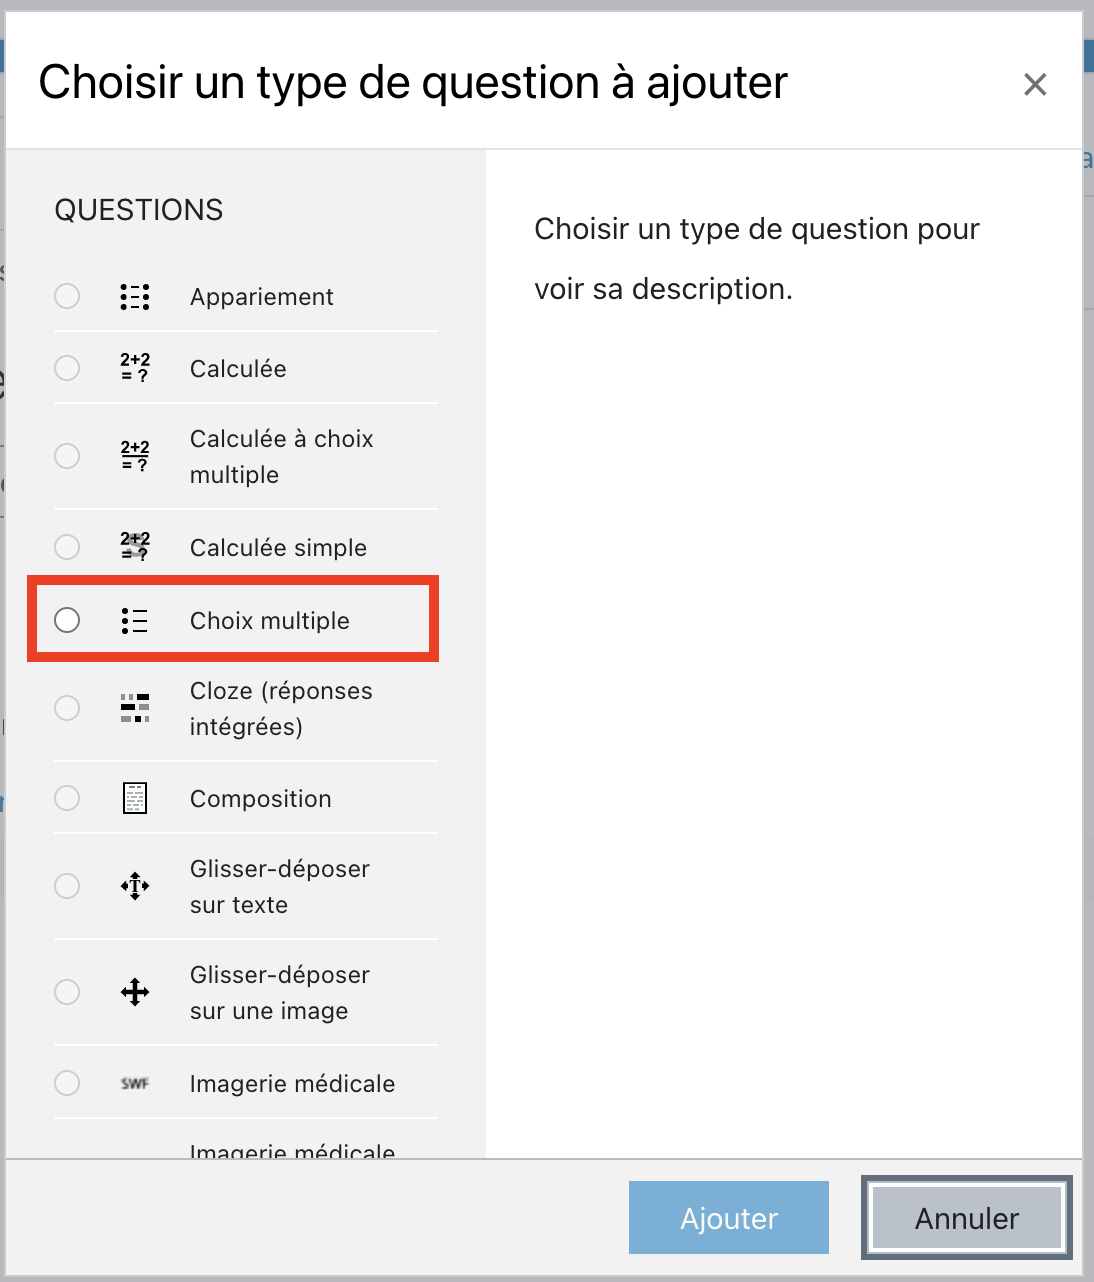Close the question type dialog
The height and width of the screenshot is (1282, 1094).
(x=1035, y=85)
